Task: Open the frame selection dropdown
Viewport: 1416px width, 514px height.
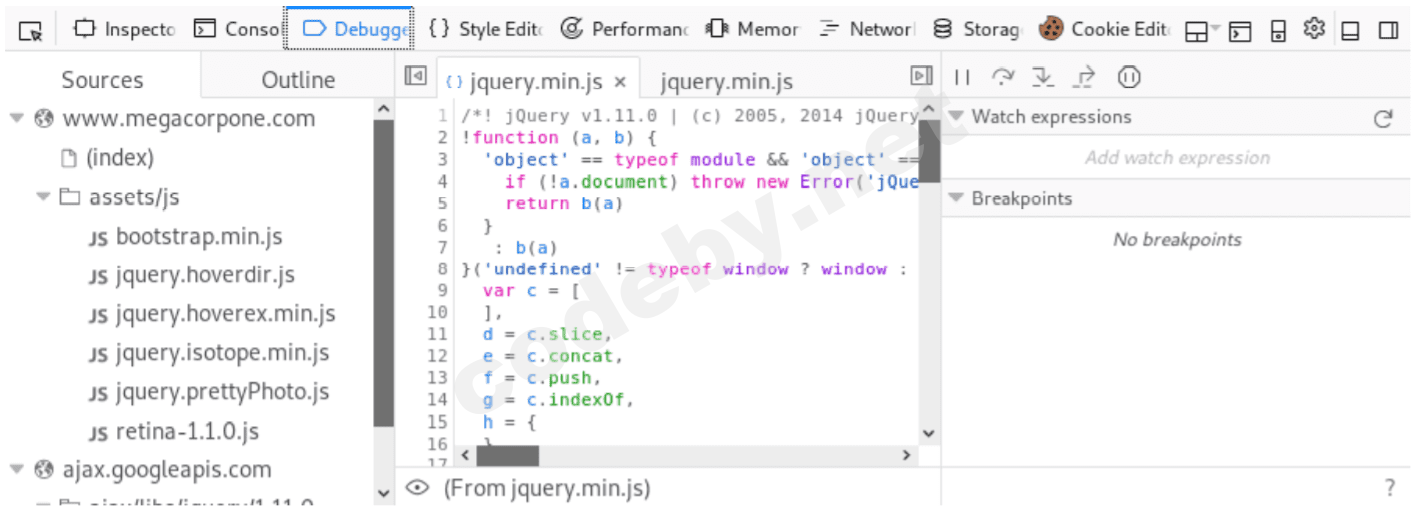Action: 1203,32
